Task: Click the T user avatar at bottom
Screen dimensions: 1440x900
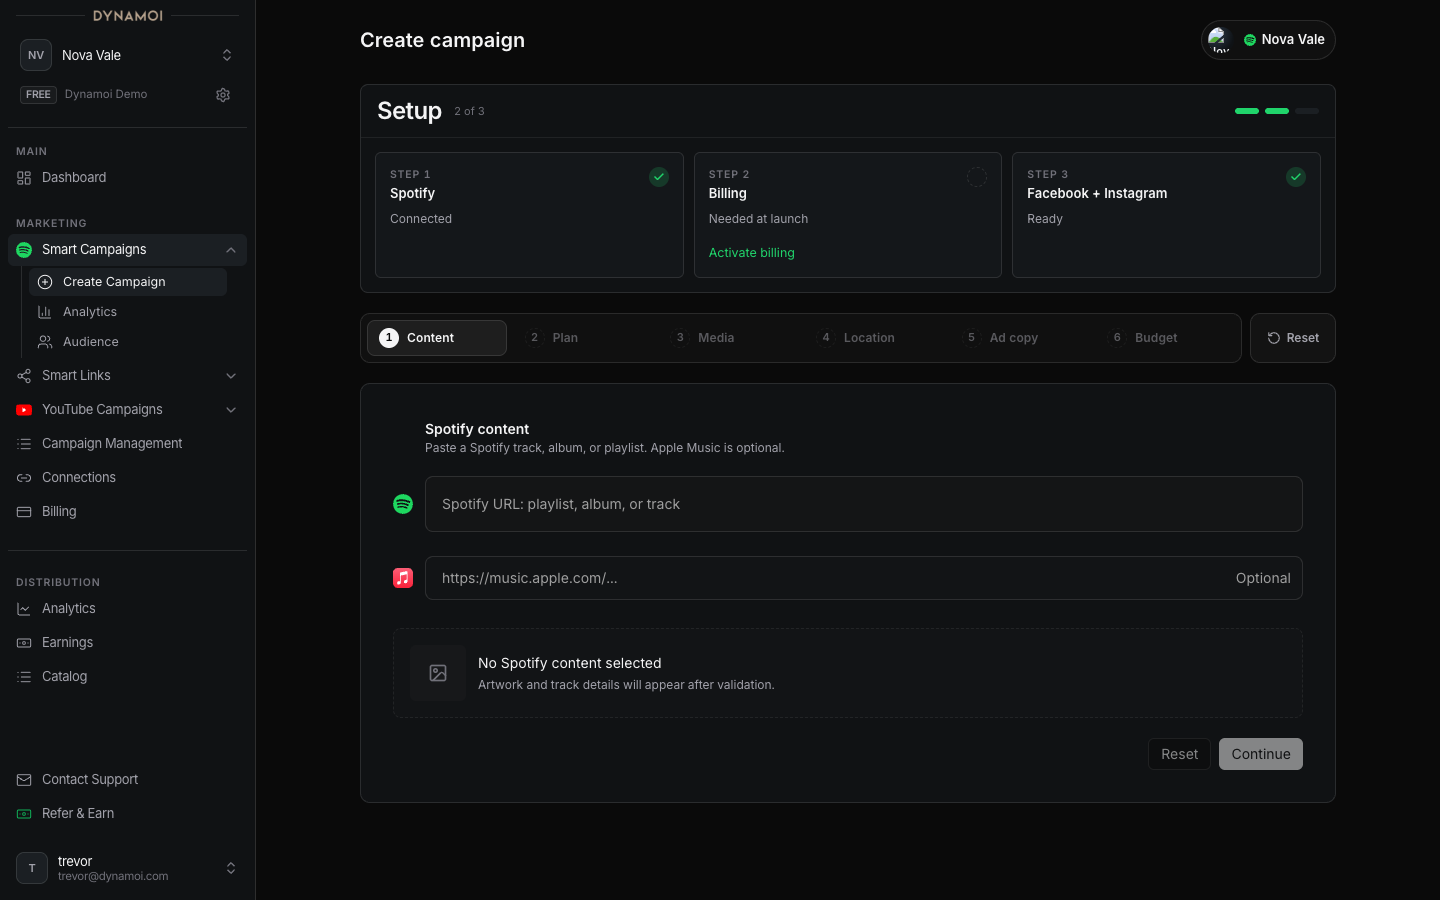Action: pyautogui.click(x=32, y=868)
